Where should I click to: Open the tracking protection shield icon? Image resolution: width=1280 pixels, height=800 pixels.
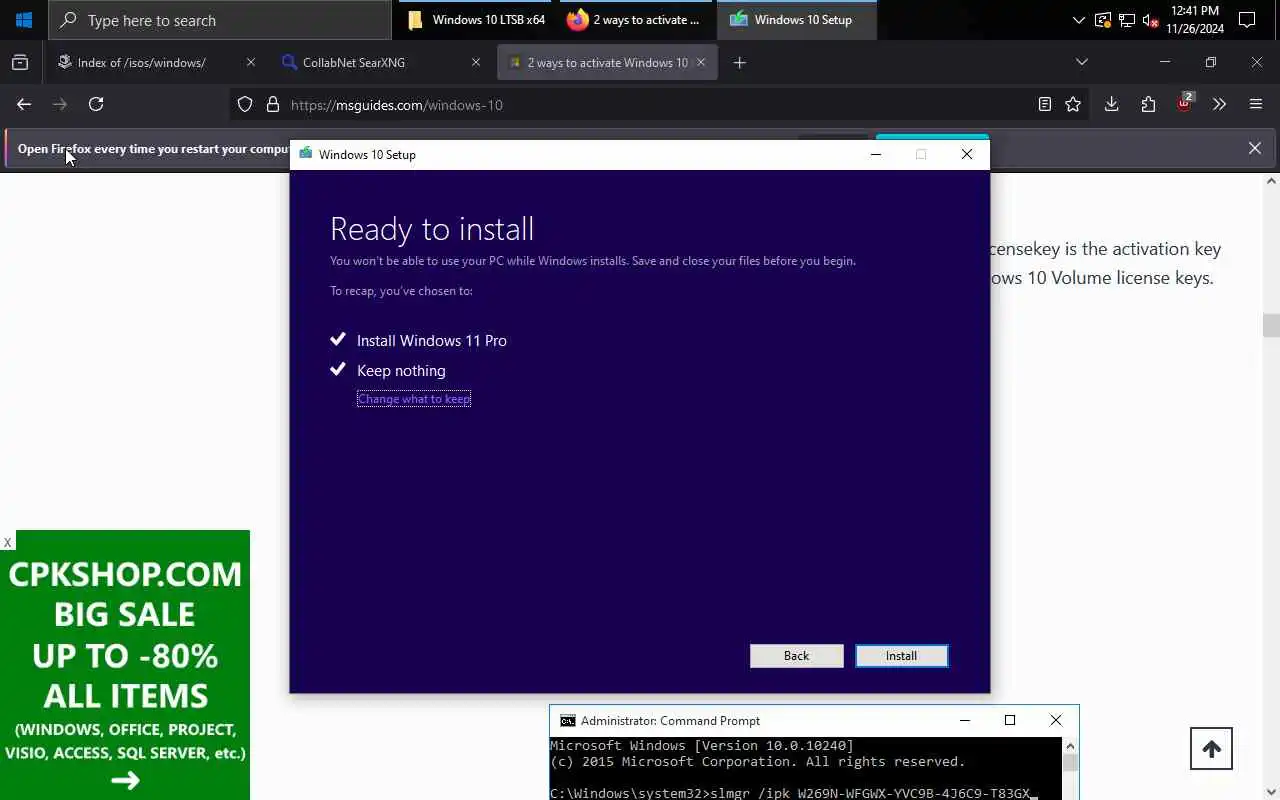[x=245, y=104]
